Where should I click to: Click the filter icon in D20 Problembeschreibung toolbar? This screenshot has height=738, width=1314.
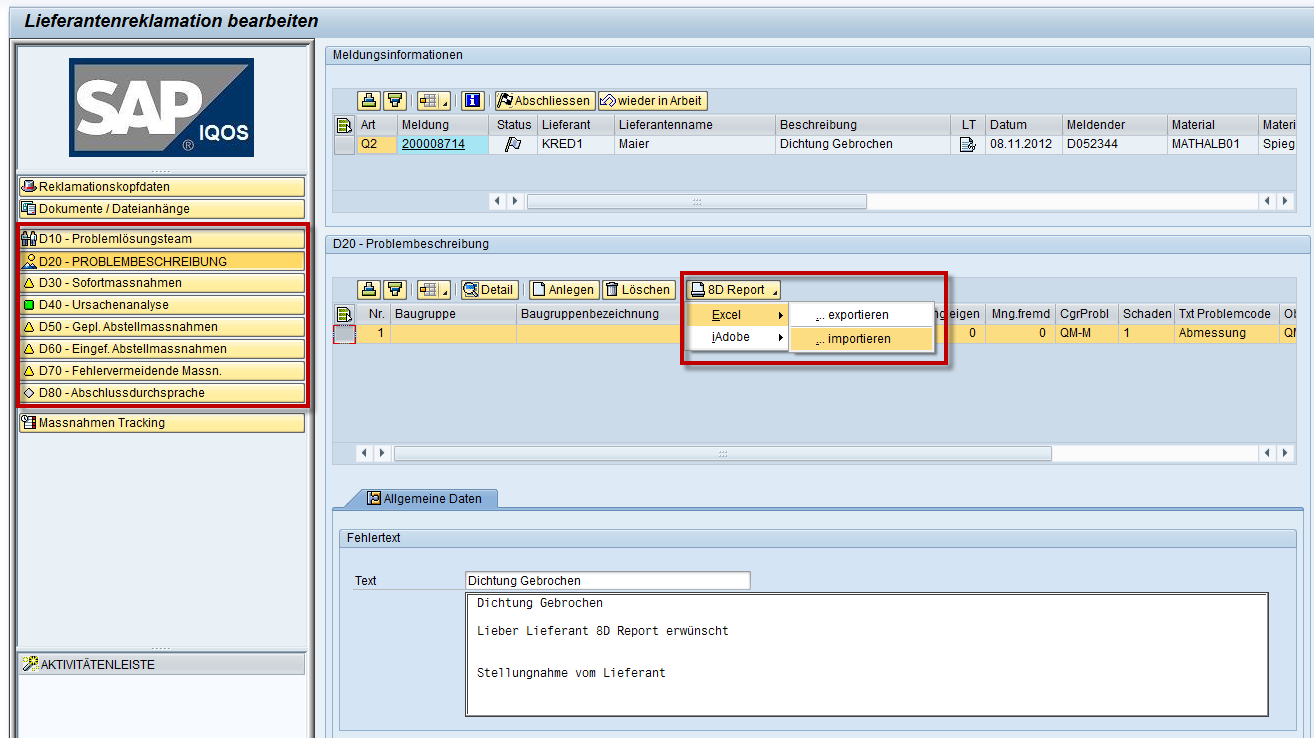pyautogui.click(x=394, y=290)
